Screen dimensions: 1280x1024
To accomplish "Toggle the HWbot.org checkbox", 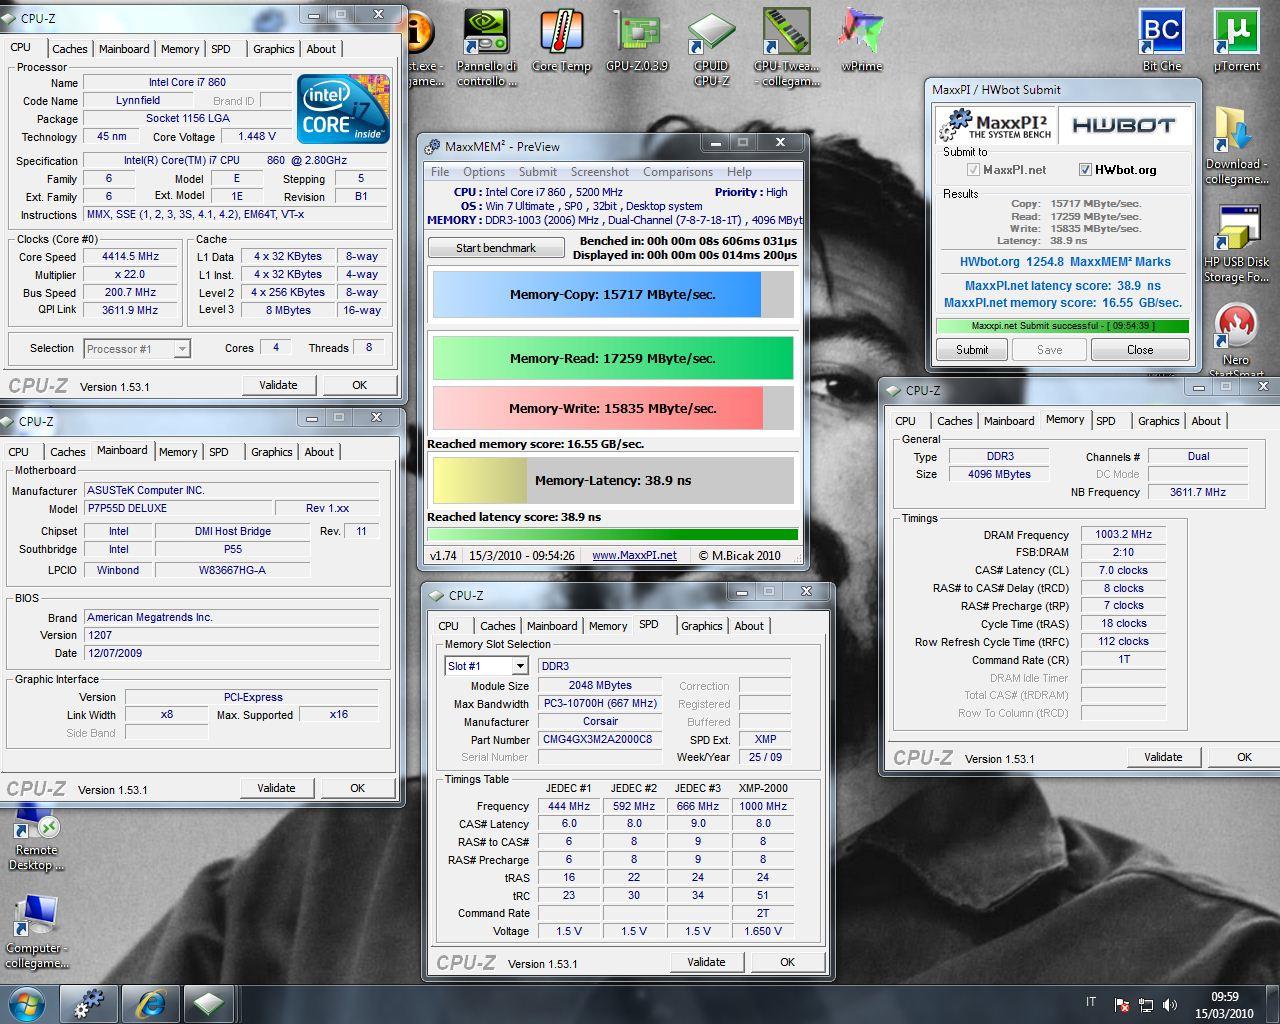I will [1085, 170].
